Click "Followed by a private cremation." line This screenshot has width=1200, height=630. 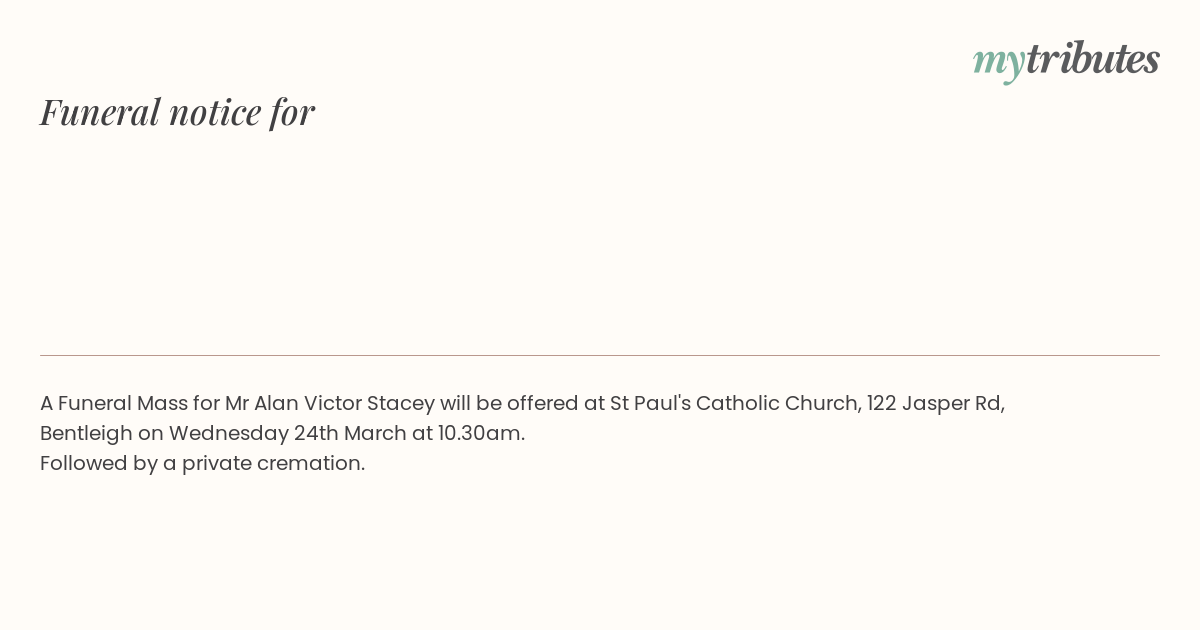203,463
